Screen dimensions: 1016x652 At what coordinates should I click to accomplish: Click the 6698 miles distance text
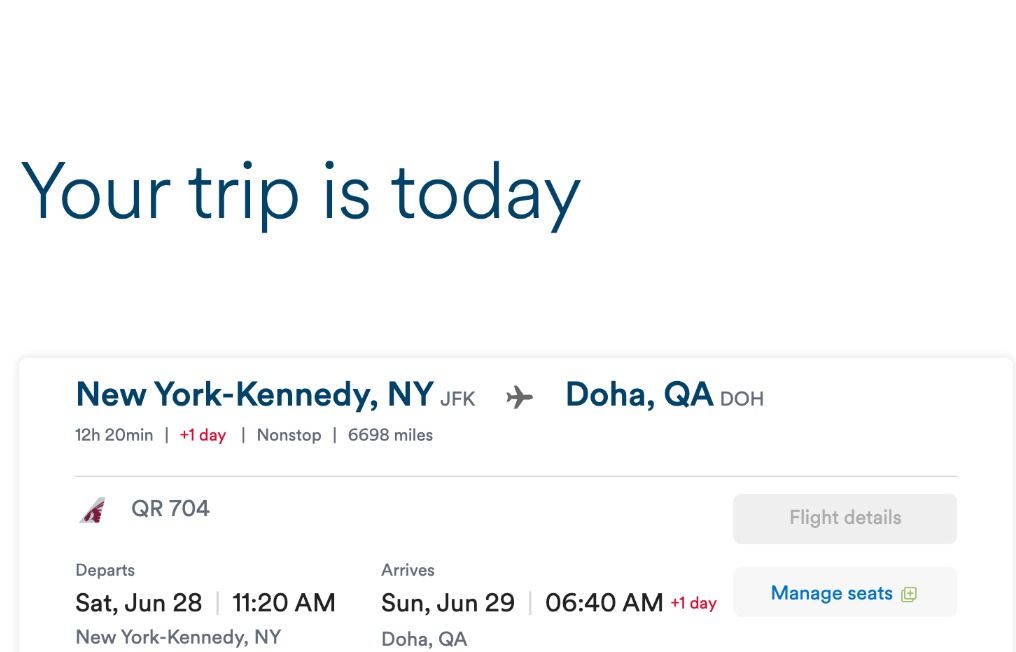pos(390,435)
